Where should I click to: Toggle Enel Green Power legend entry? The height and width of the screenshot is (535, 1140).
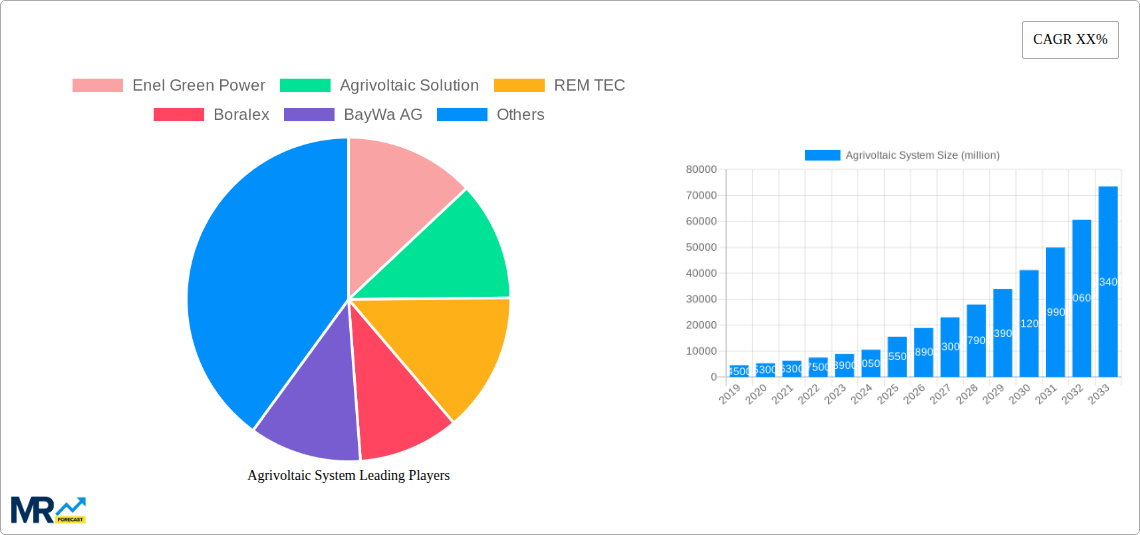click(198, 86)
